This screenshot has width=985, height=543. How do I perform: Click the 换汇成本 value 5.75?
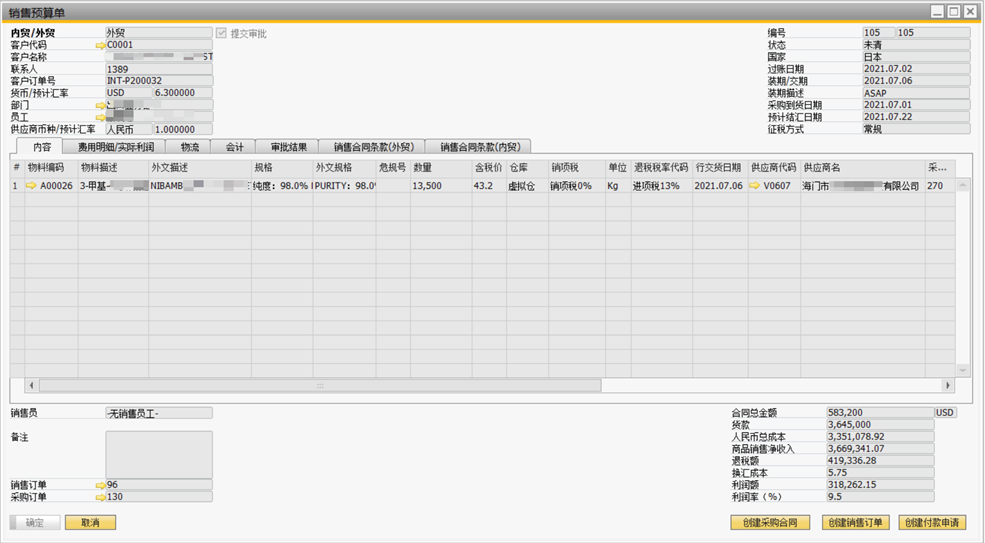pos(880,473)
